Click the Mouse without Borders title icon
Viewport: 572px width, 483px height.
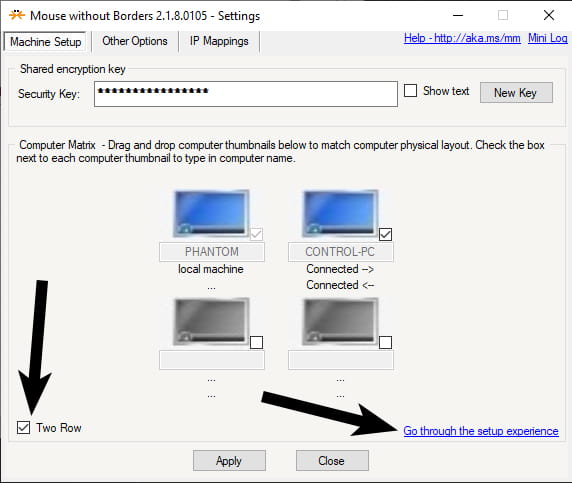[x=17, y=15]
